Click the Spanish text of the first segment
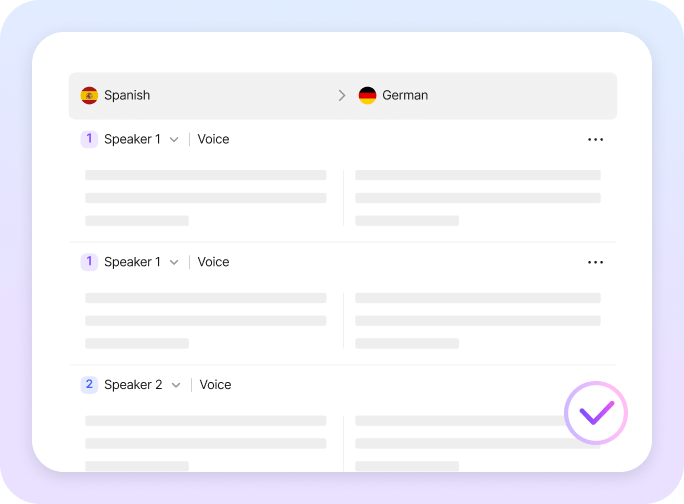 pyautogui.click(x=205, y=197)
